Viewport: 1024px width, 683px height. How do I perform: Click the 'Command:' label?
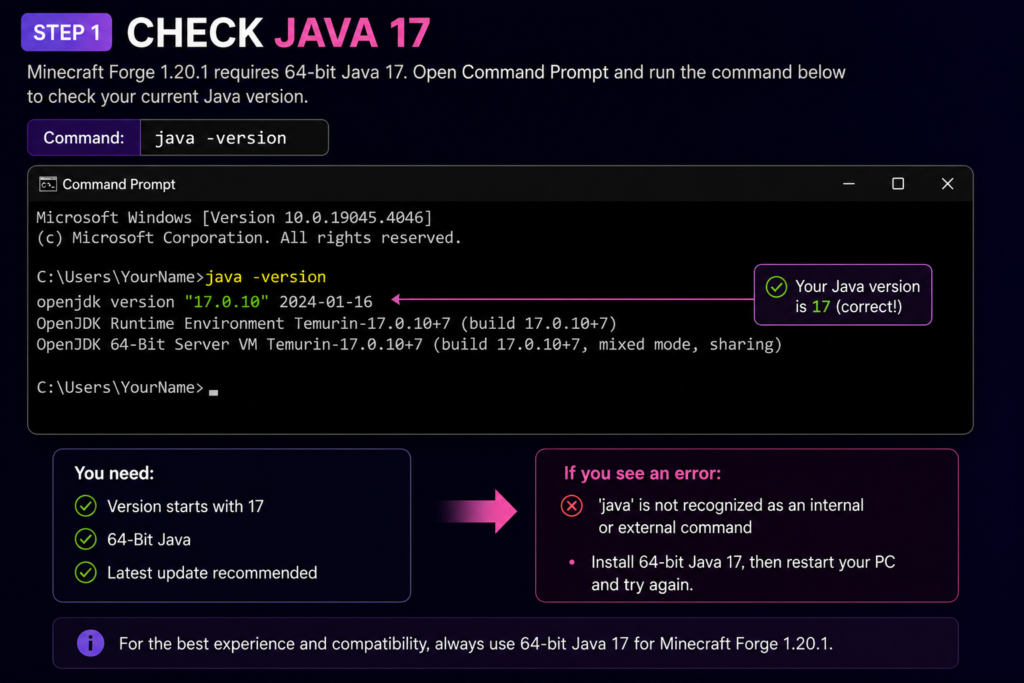84,138
